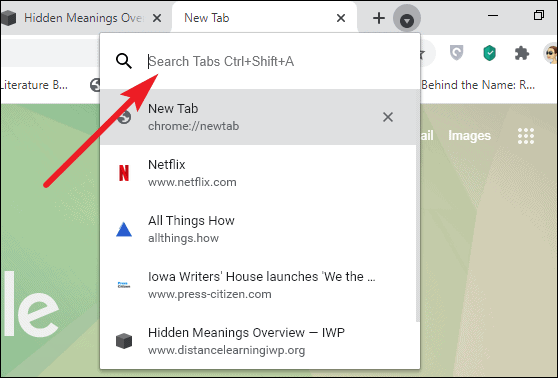
Task: Open the grey shield extension icon
Action: coord(457,53)
